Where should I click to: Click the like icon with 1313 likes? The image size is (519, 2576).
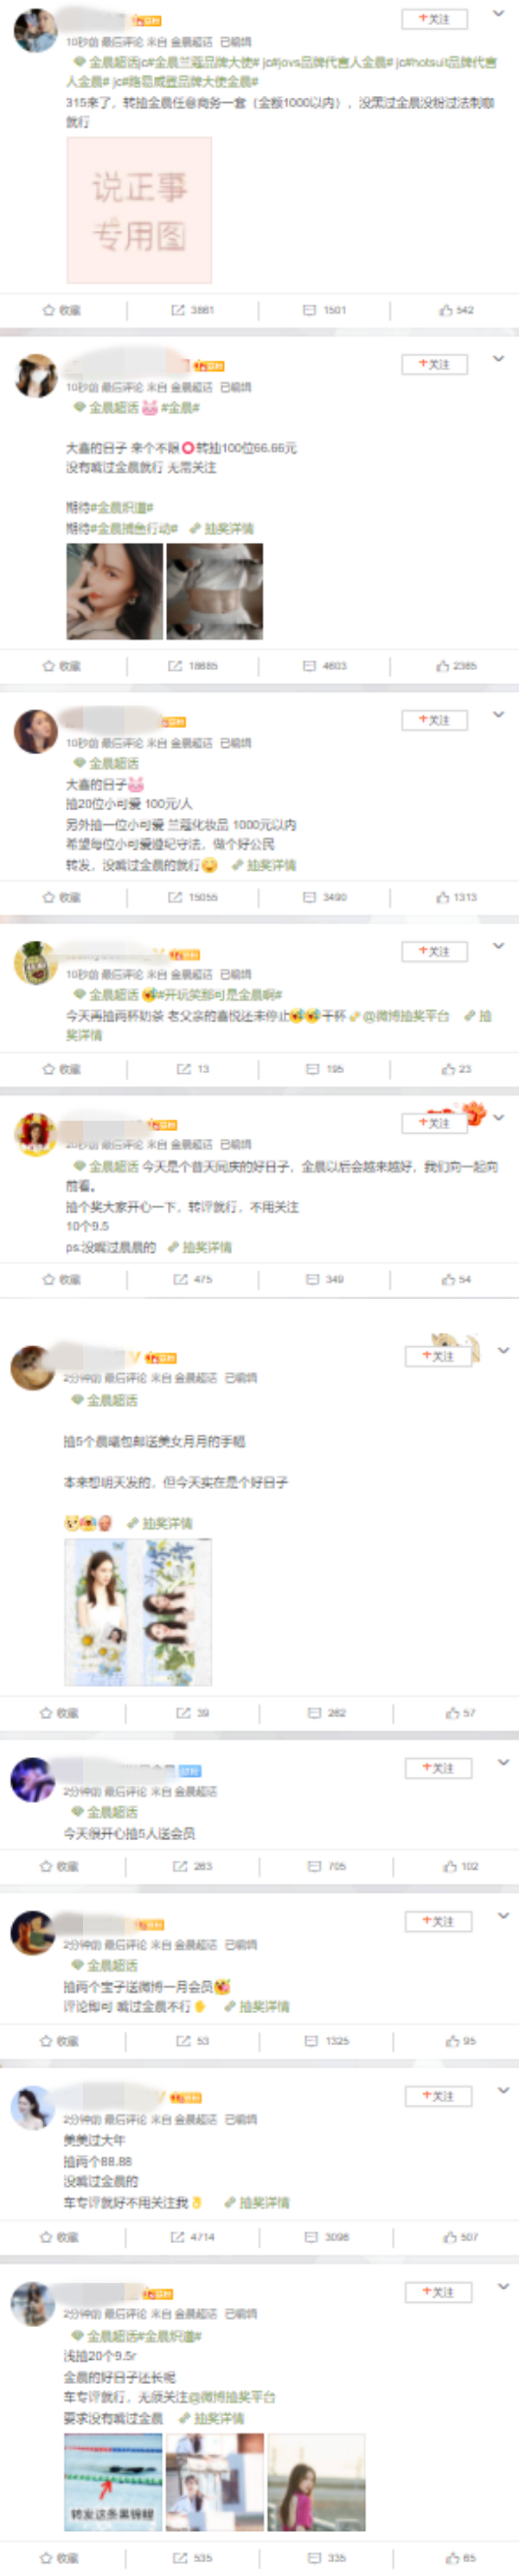(456, 897)
